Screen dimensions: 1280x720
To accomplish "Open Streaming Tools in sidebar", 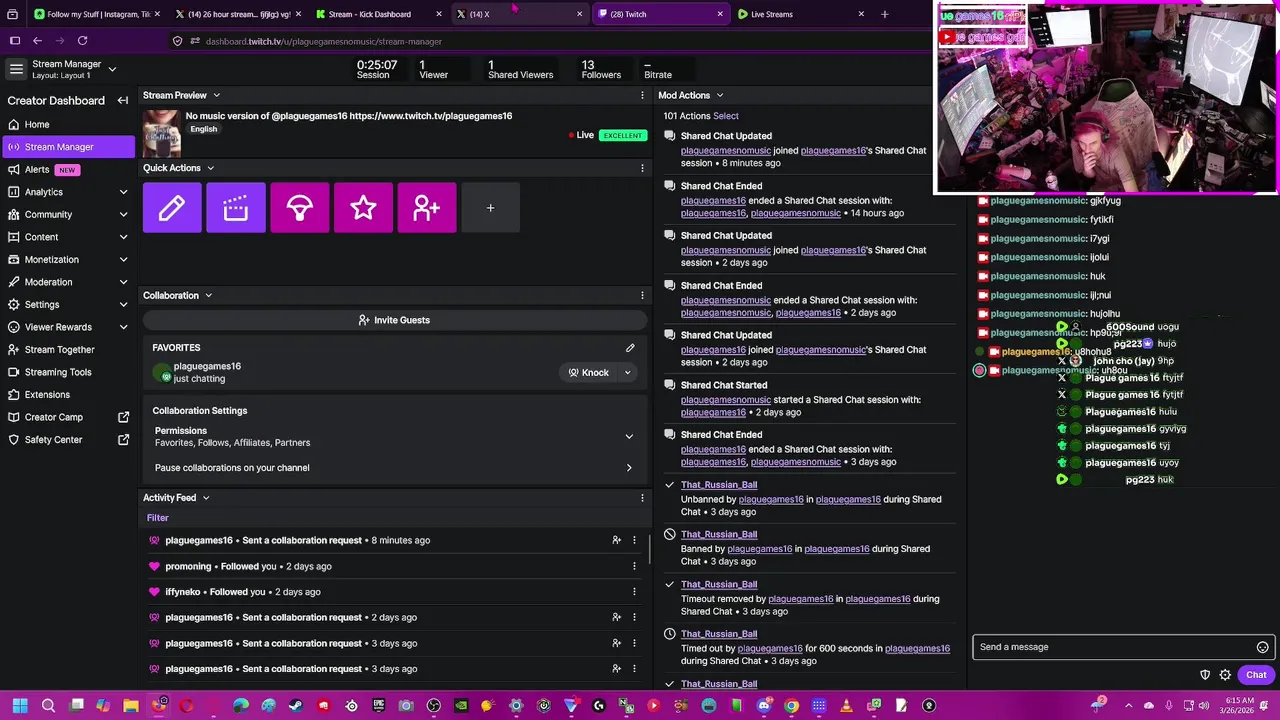I will pos(66,372).
